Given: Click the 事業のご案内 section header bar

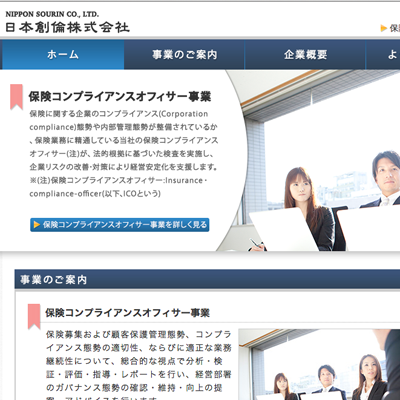Looking at the screenshot, I should pos(207,279).
